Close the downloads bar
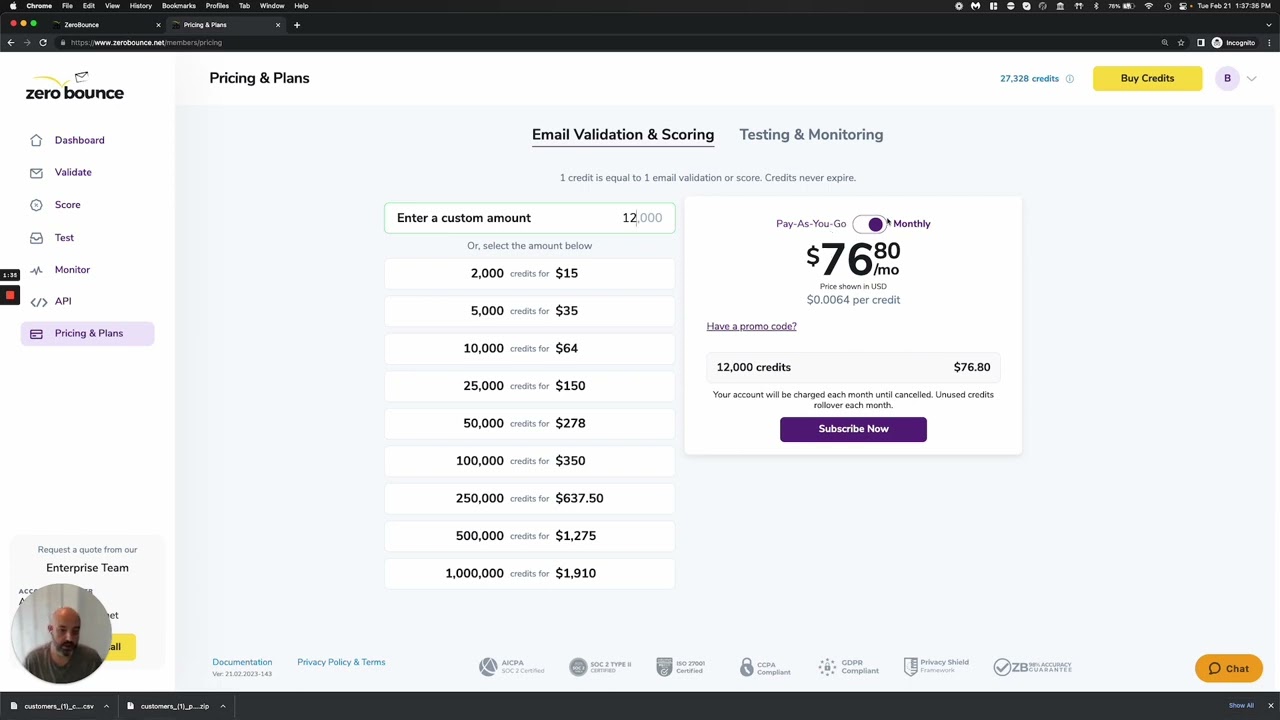Image resolution: width=1280 pixels, height=720 pixels. point(1270,706)
